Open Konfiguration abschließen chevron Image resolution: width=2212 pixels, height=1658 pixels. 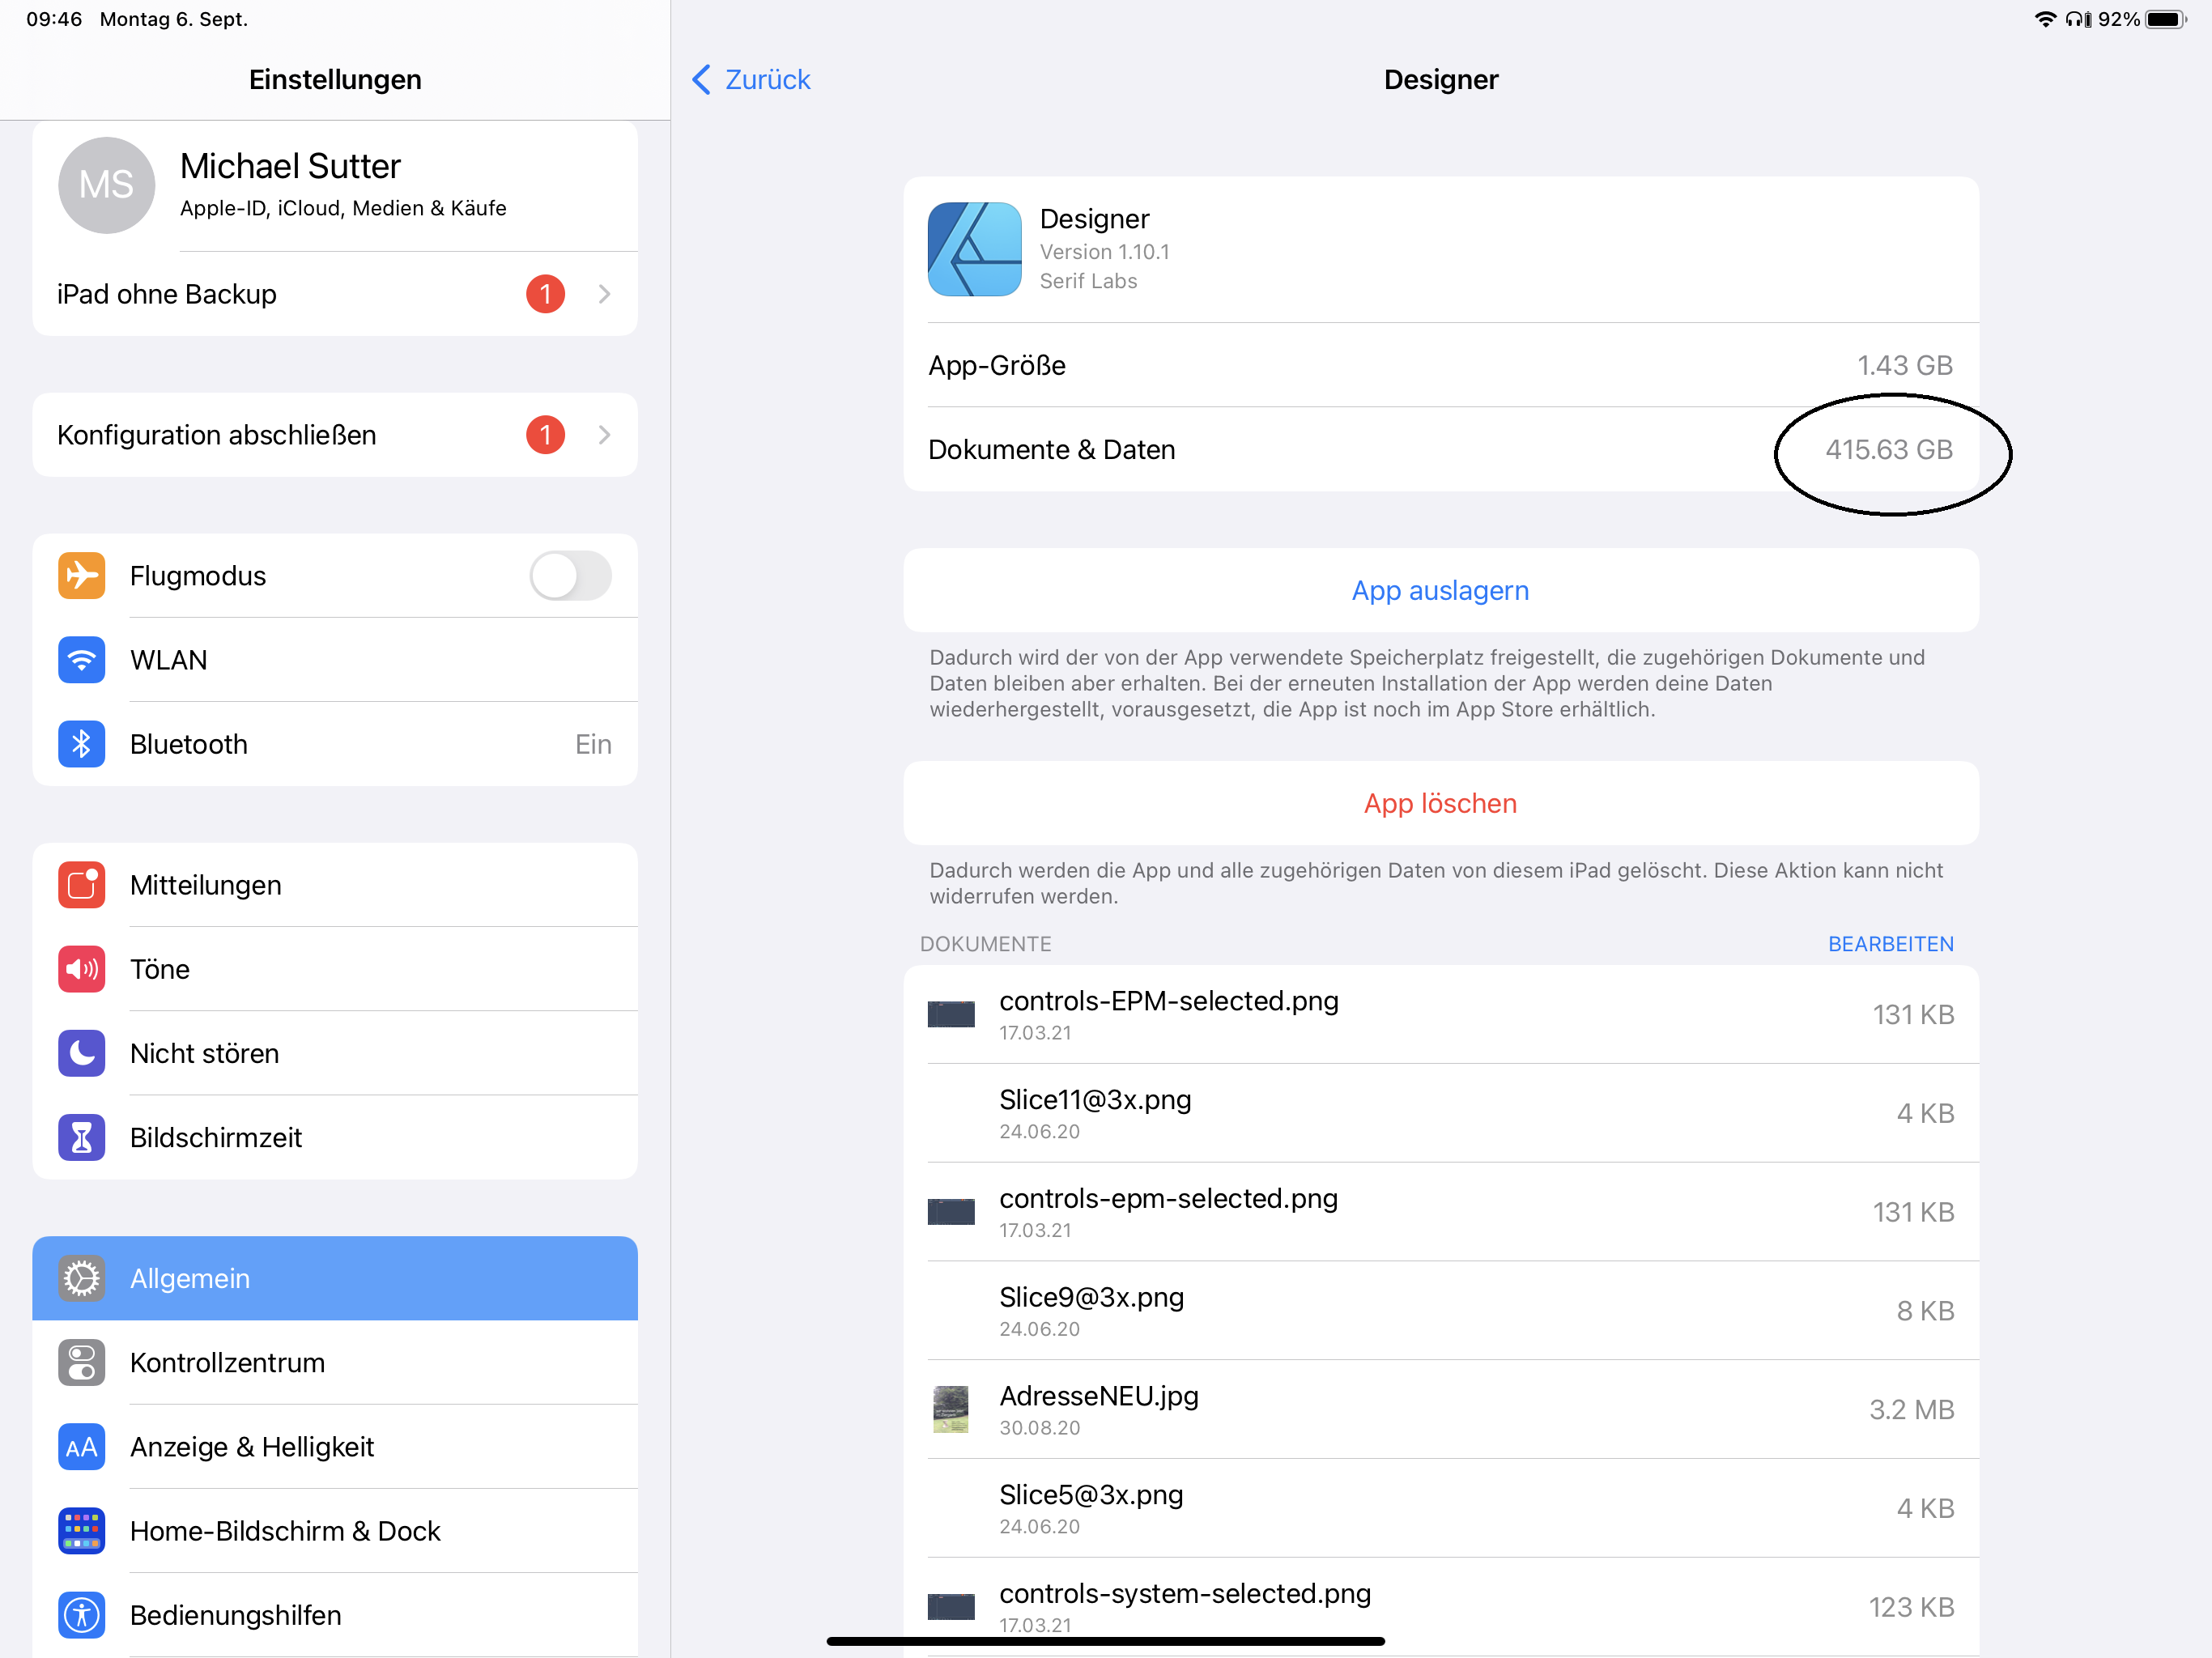[x=604, y=435]
